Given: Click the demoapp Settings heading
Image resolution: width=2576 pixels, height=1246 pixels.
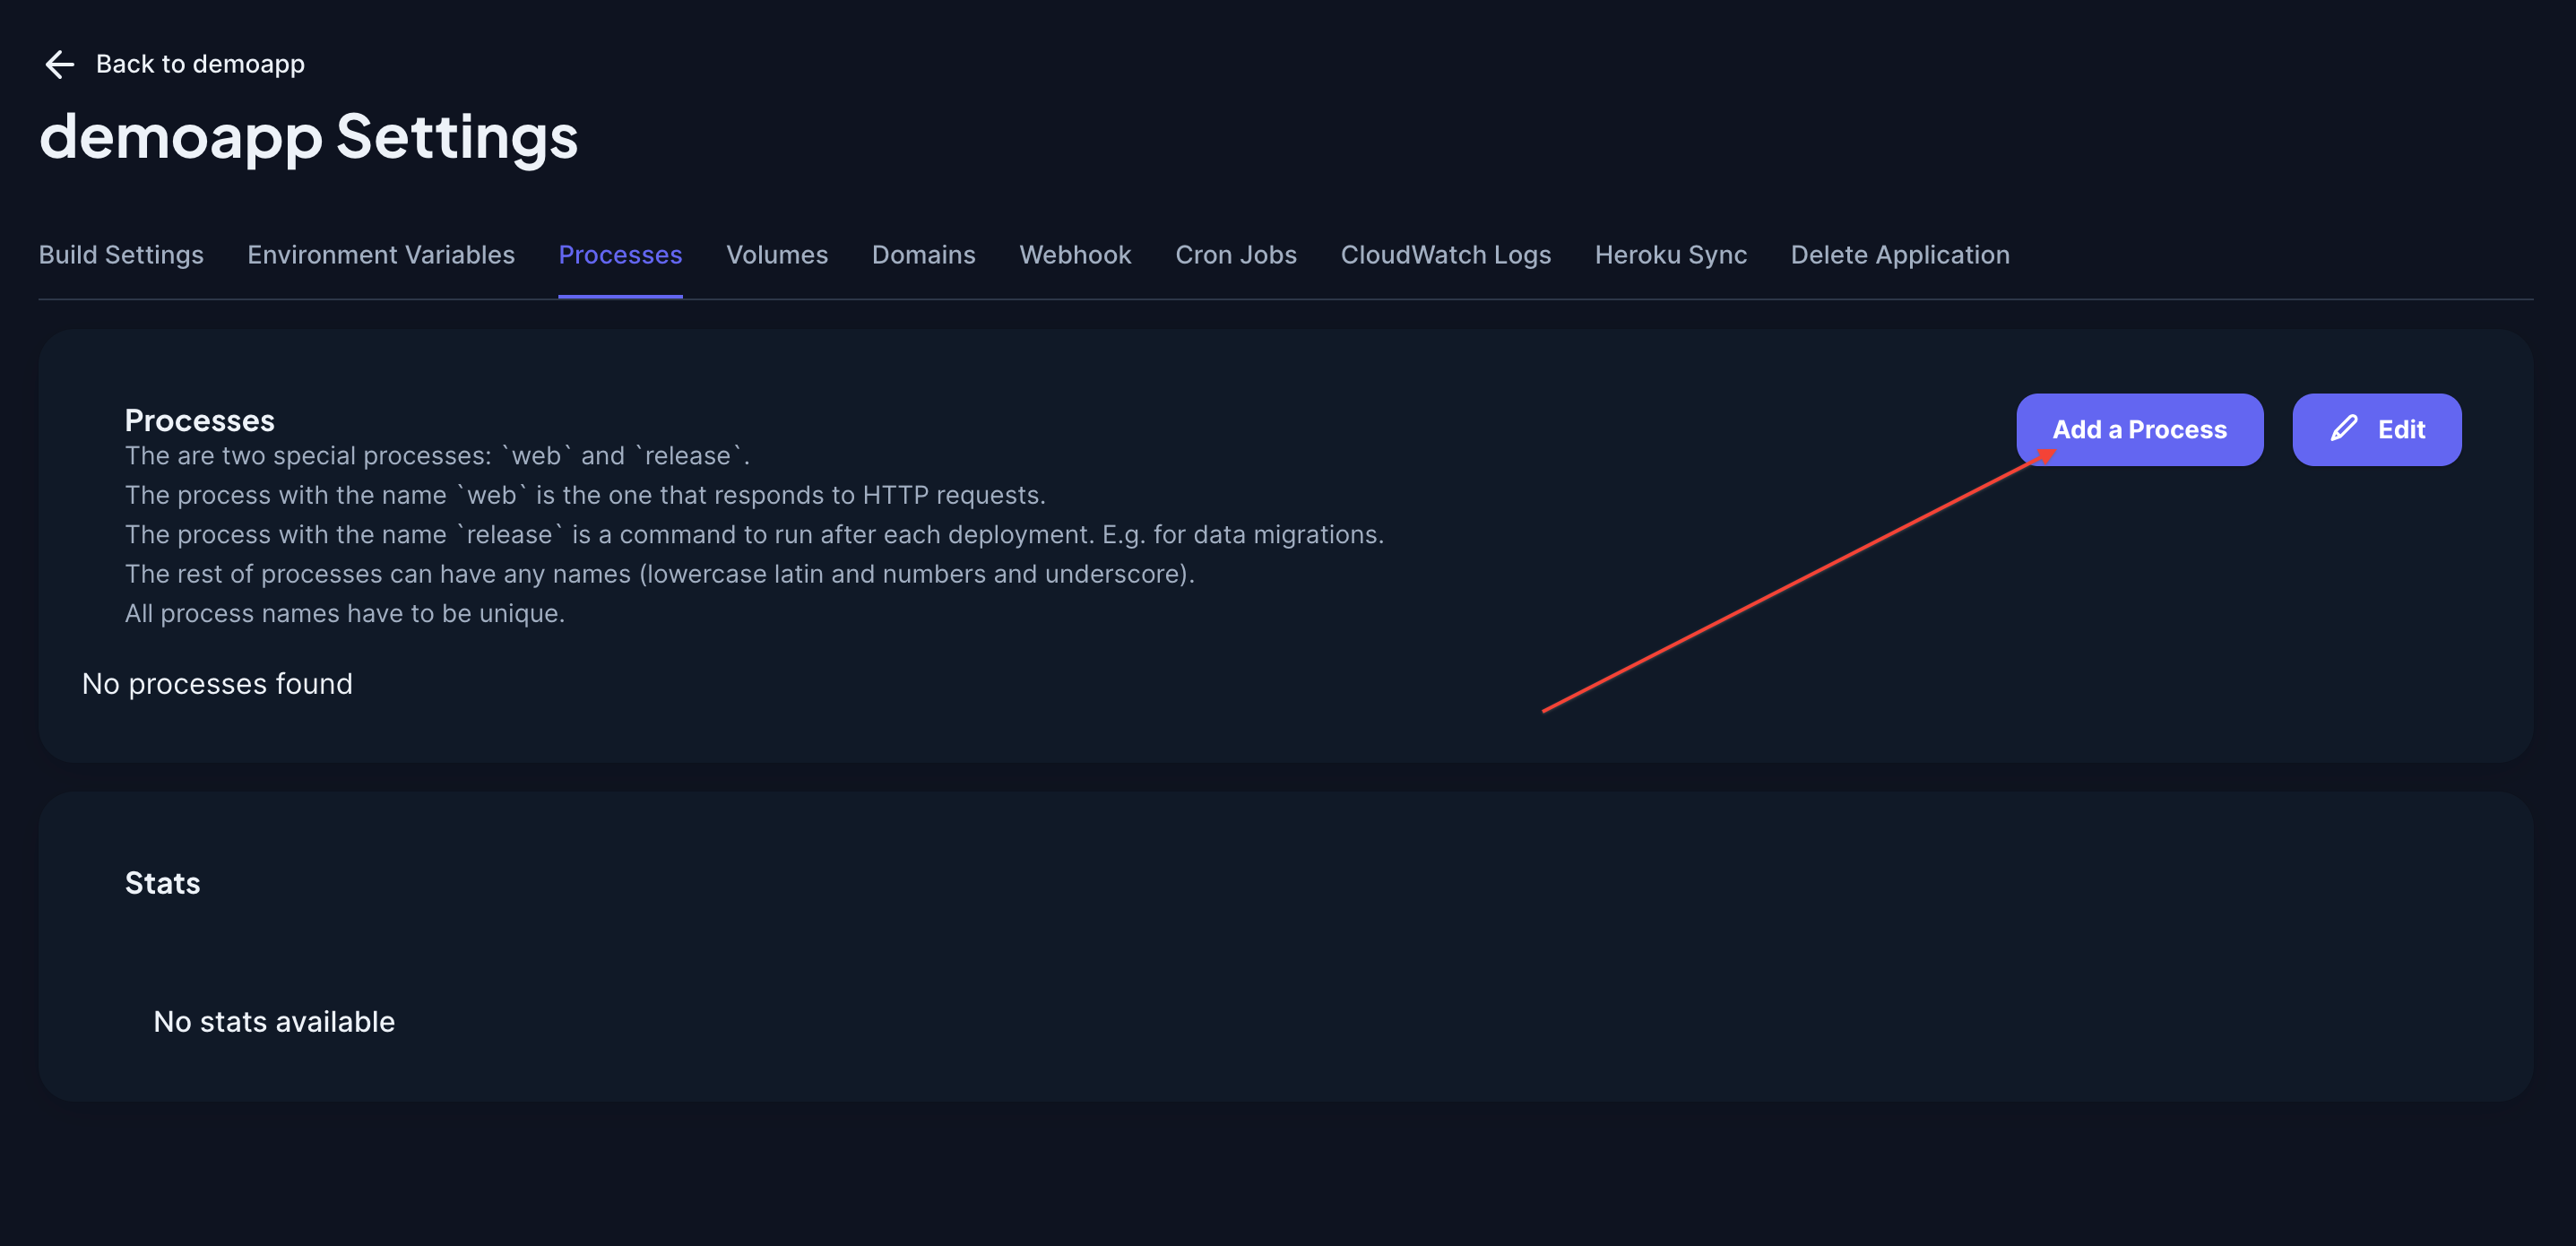Looking at the screenshot, I should click(x=308, y=138).
